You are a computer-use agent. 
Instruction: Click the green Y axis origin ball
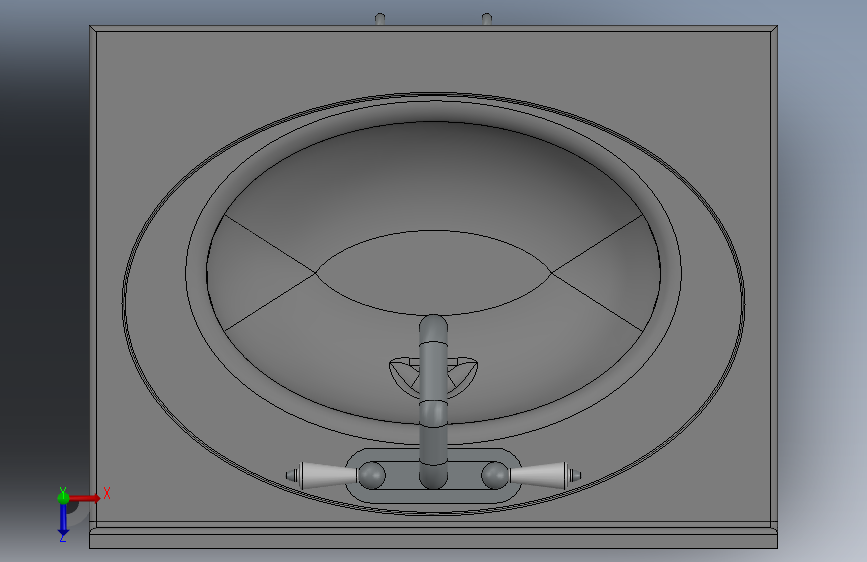pyautogui.click(x=63, y=497)
